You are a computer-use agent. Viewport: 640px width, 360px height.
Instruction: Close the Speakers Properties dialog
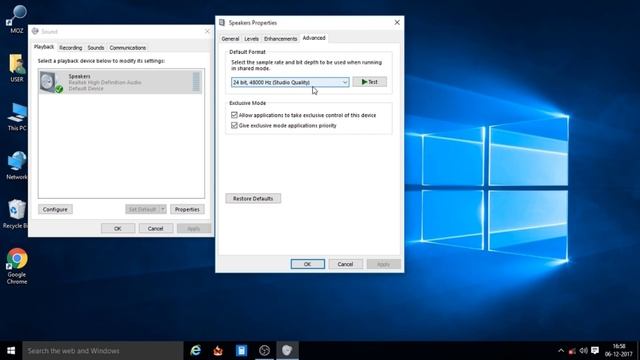(397, 22)
